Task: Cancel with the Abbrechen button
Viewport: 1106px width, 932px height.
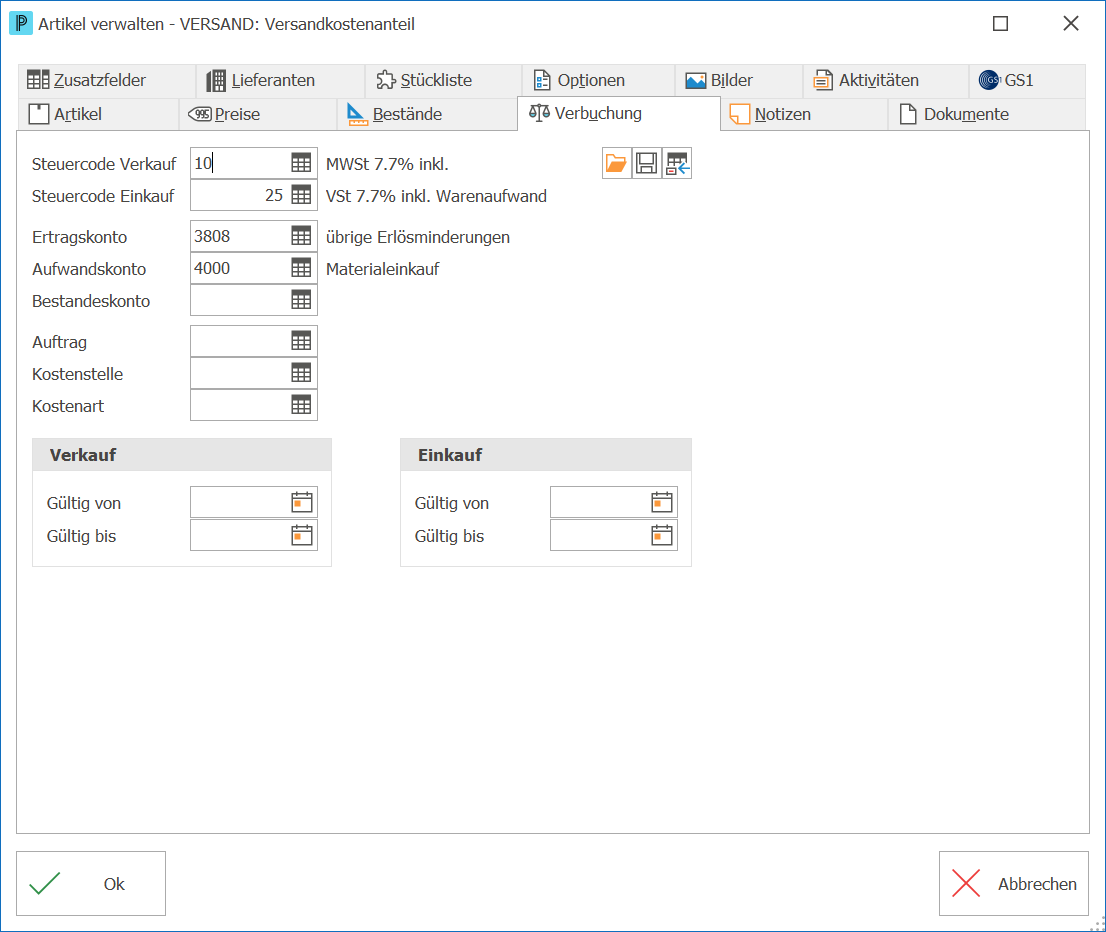Action: (1014, 883)
